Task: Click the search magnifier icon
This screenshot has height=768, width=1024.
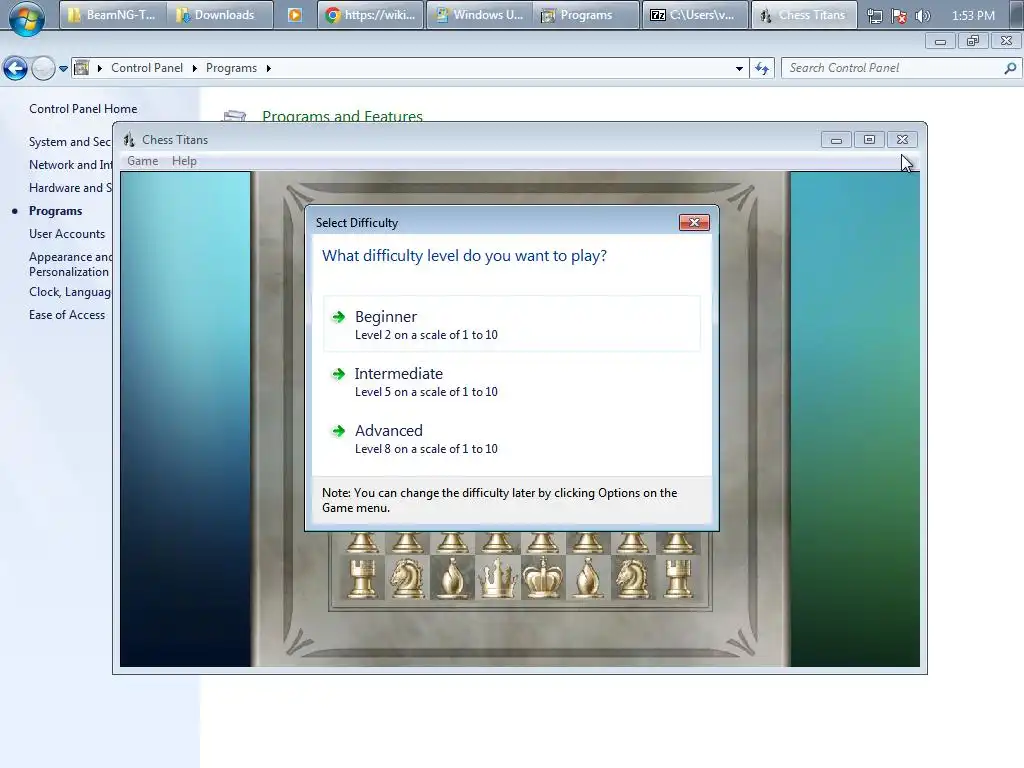Action: pyautogui.click(x=1010, y=68)
